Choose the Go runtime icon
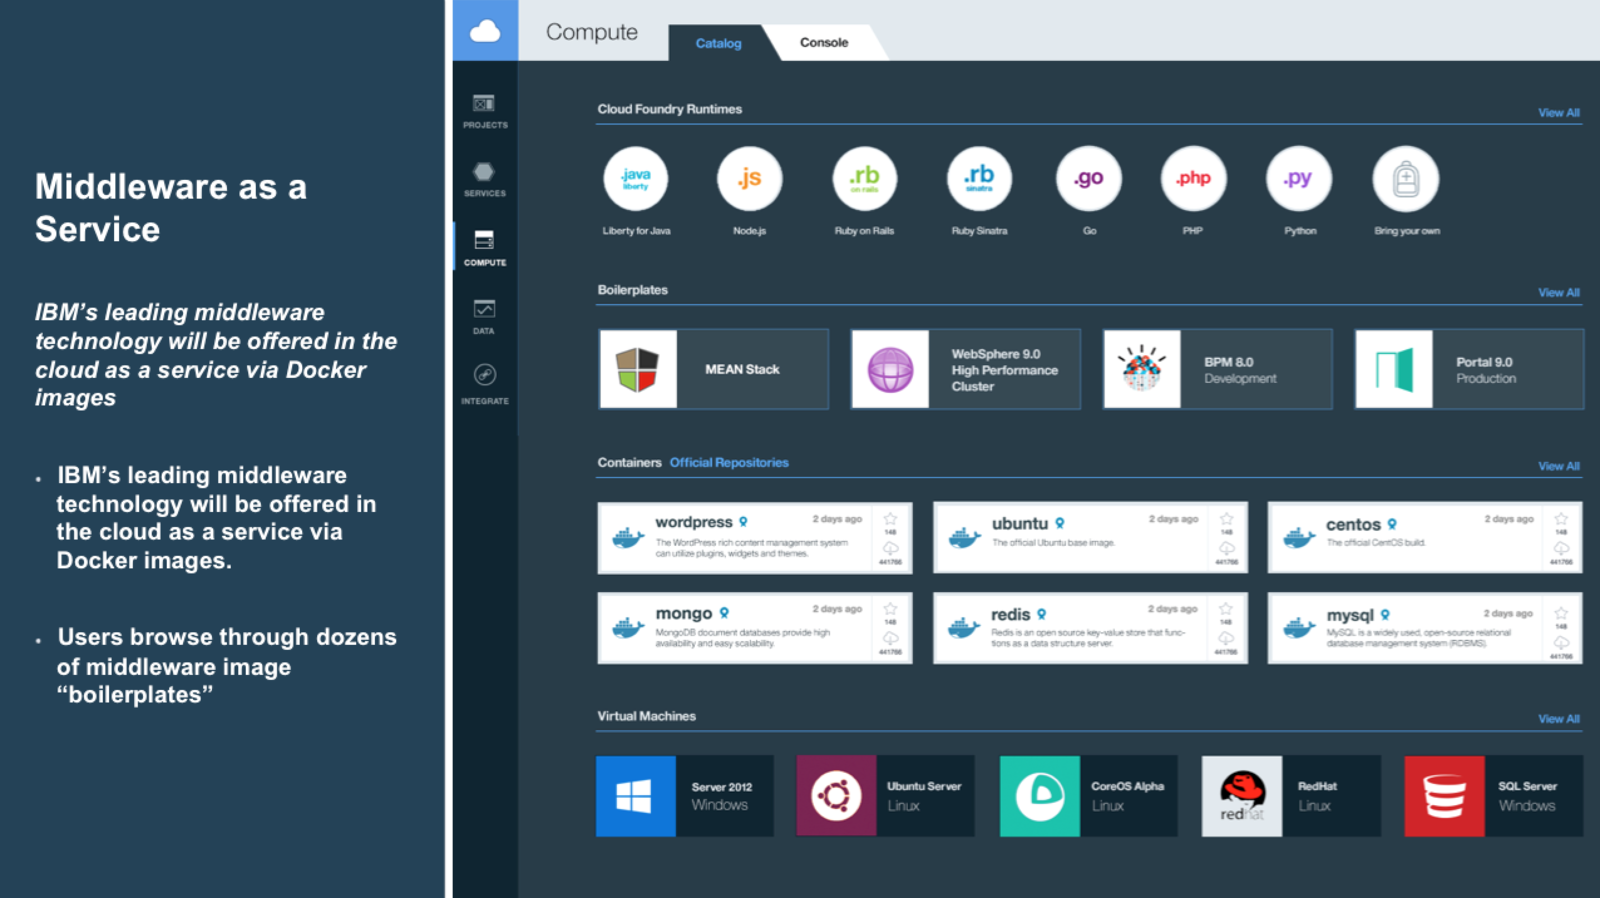The image size is (1600, 898). [x=1089, y=179]
